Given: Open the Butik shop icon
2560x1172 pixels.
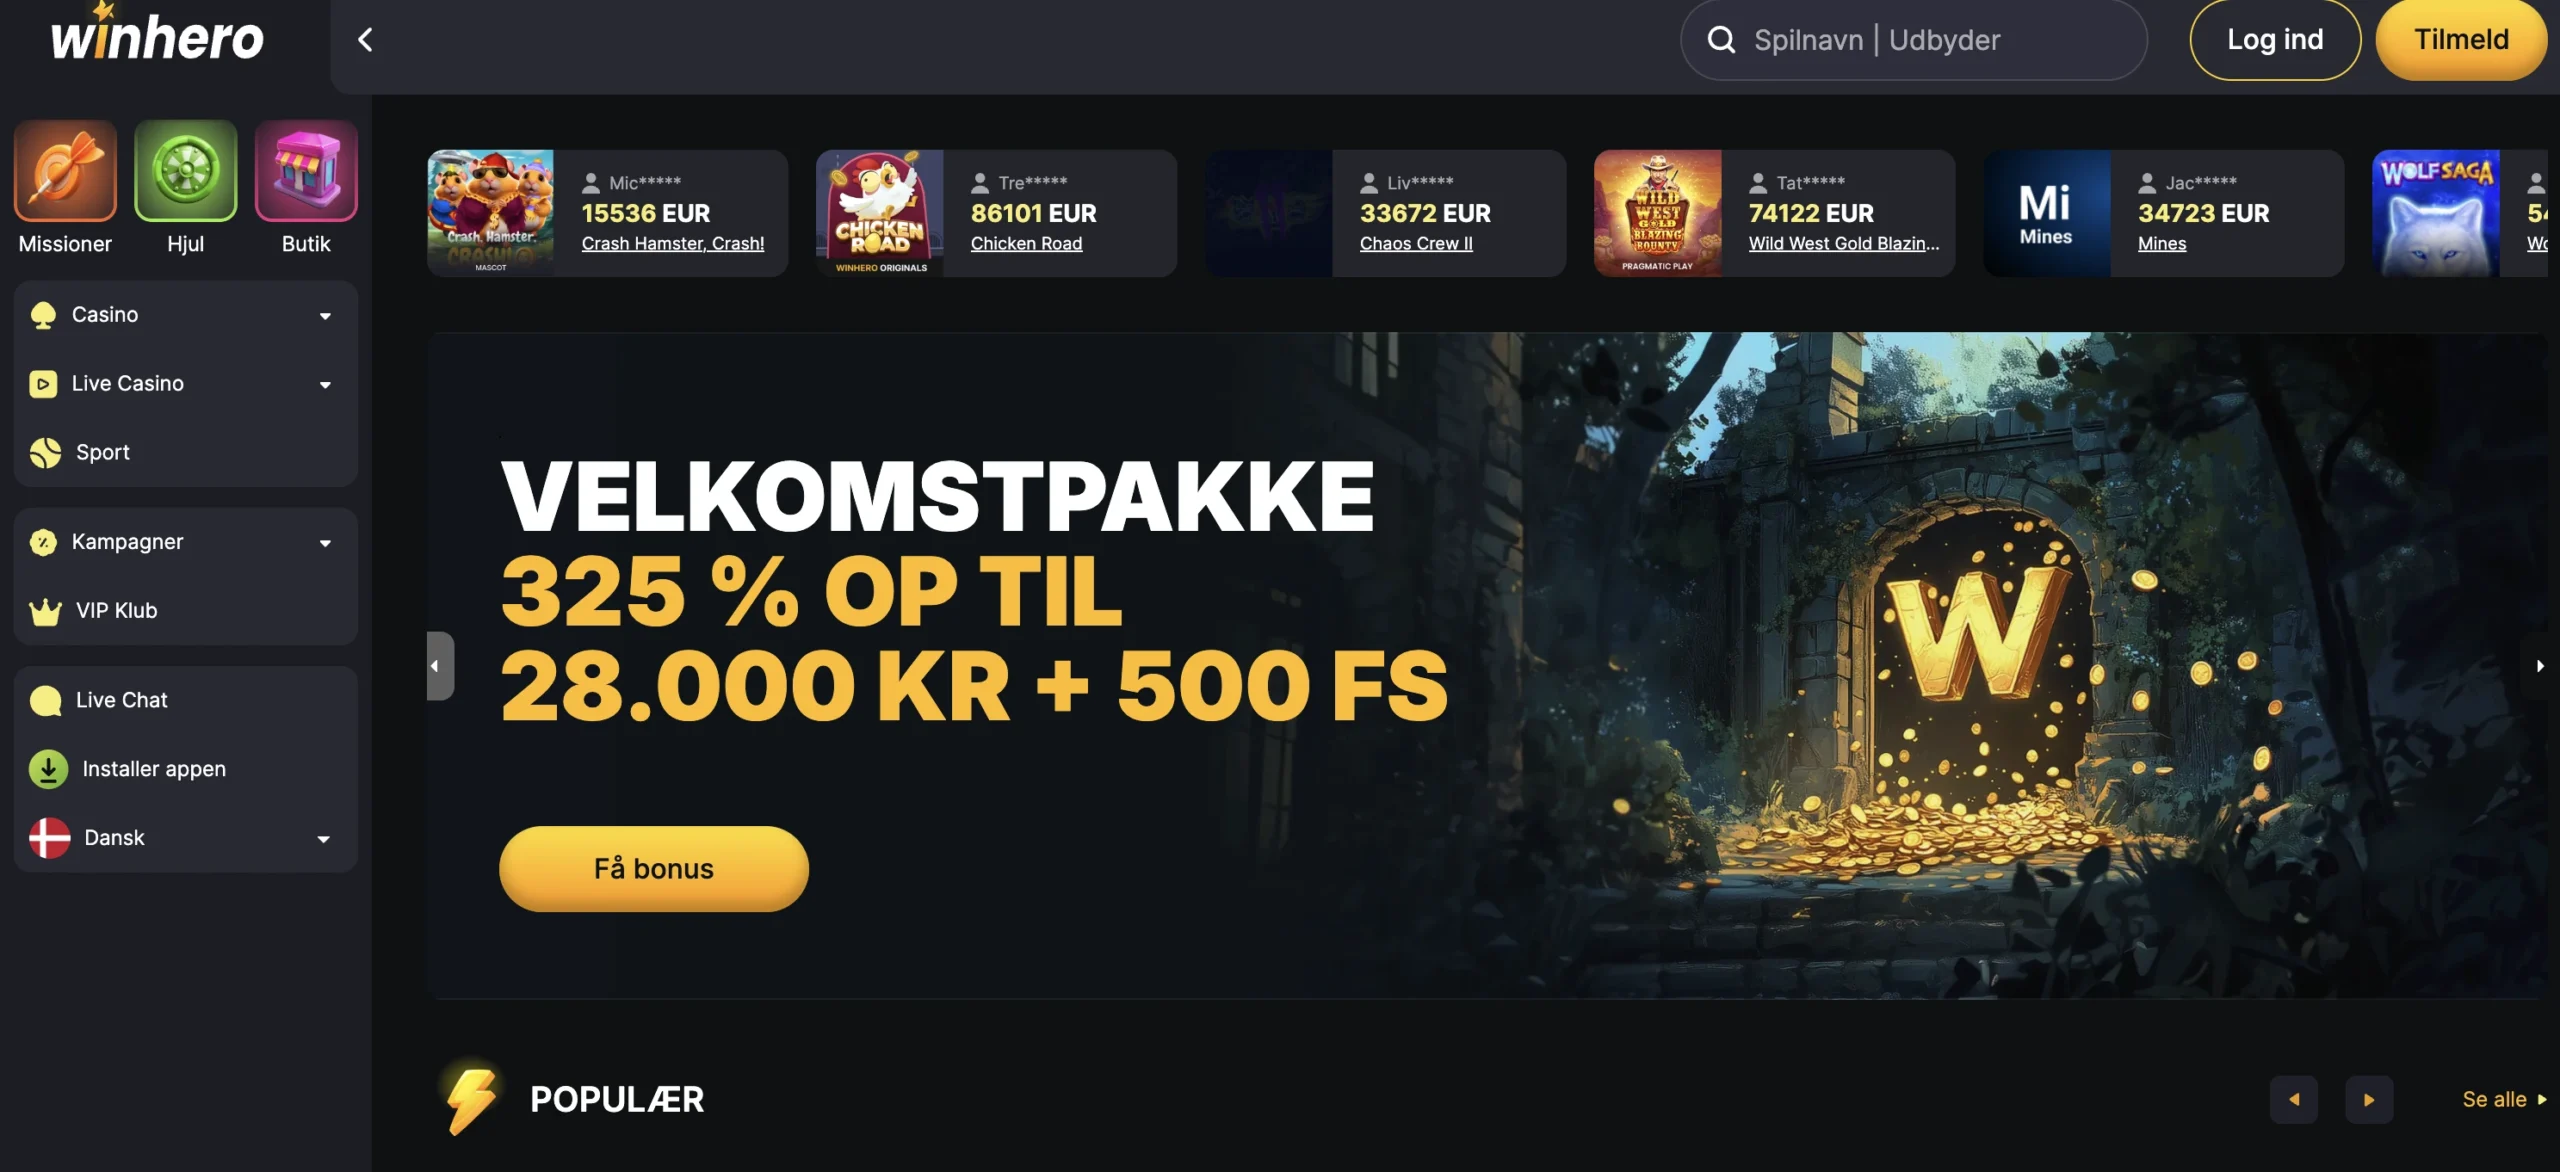Looking at the screenshot, I should pos(306,171).
